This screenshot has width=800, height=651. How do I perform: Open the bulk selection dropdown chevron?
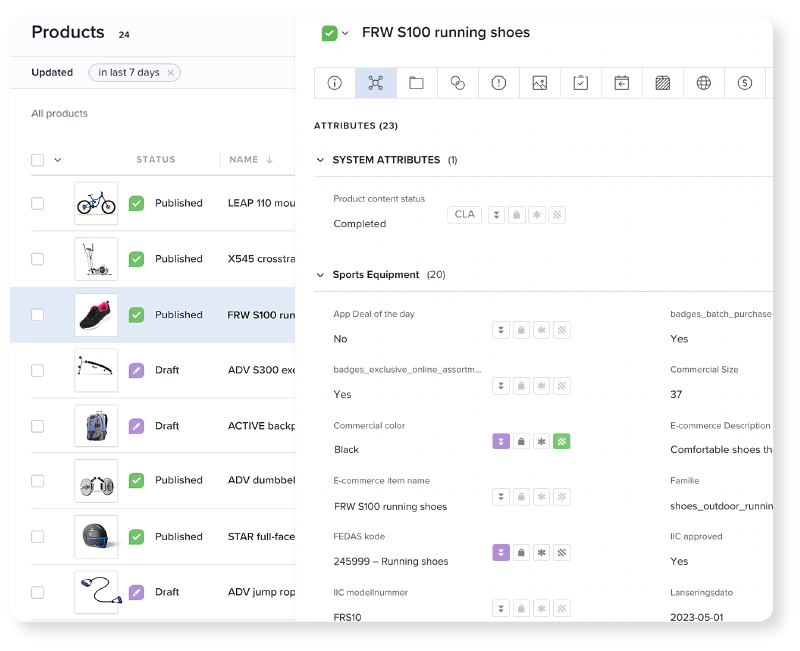(58, 160)
